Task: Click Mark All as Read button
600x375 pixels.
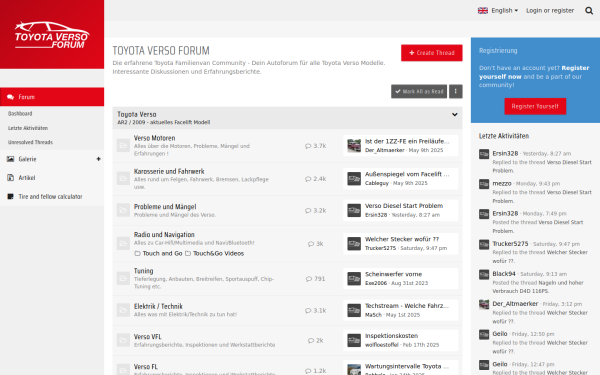Action: [419, 91]
